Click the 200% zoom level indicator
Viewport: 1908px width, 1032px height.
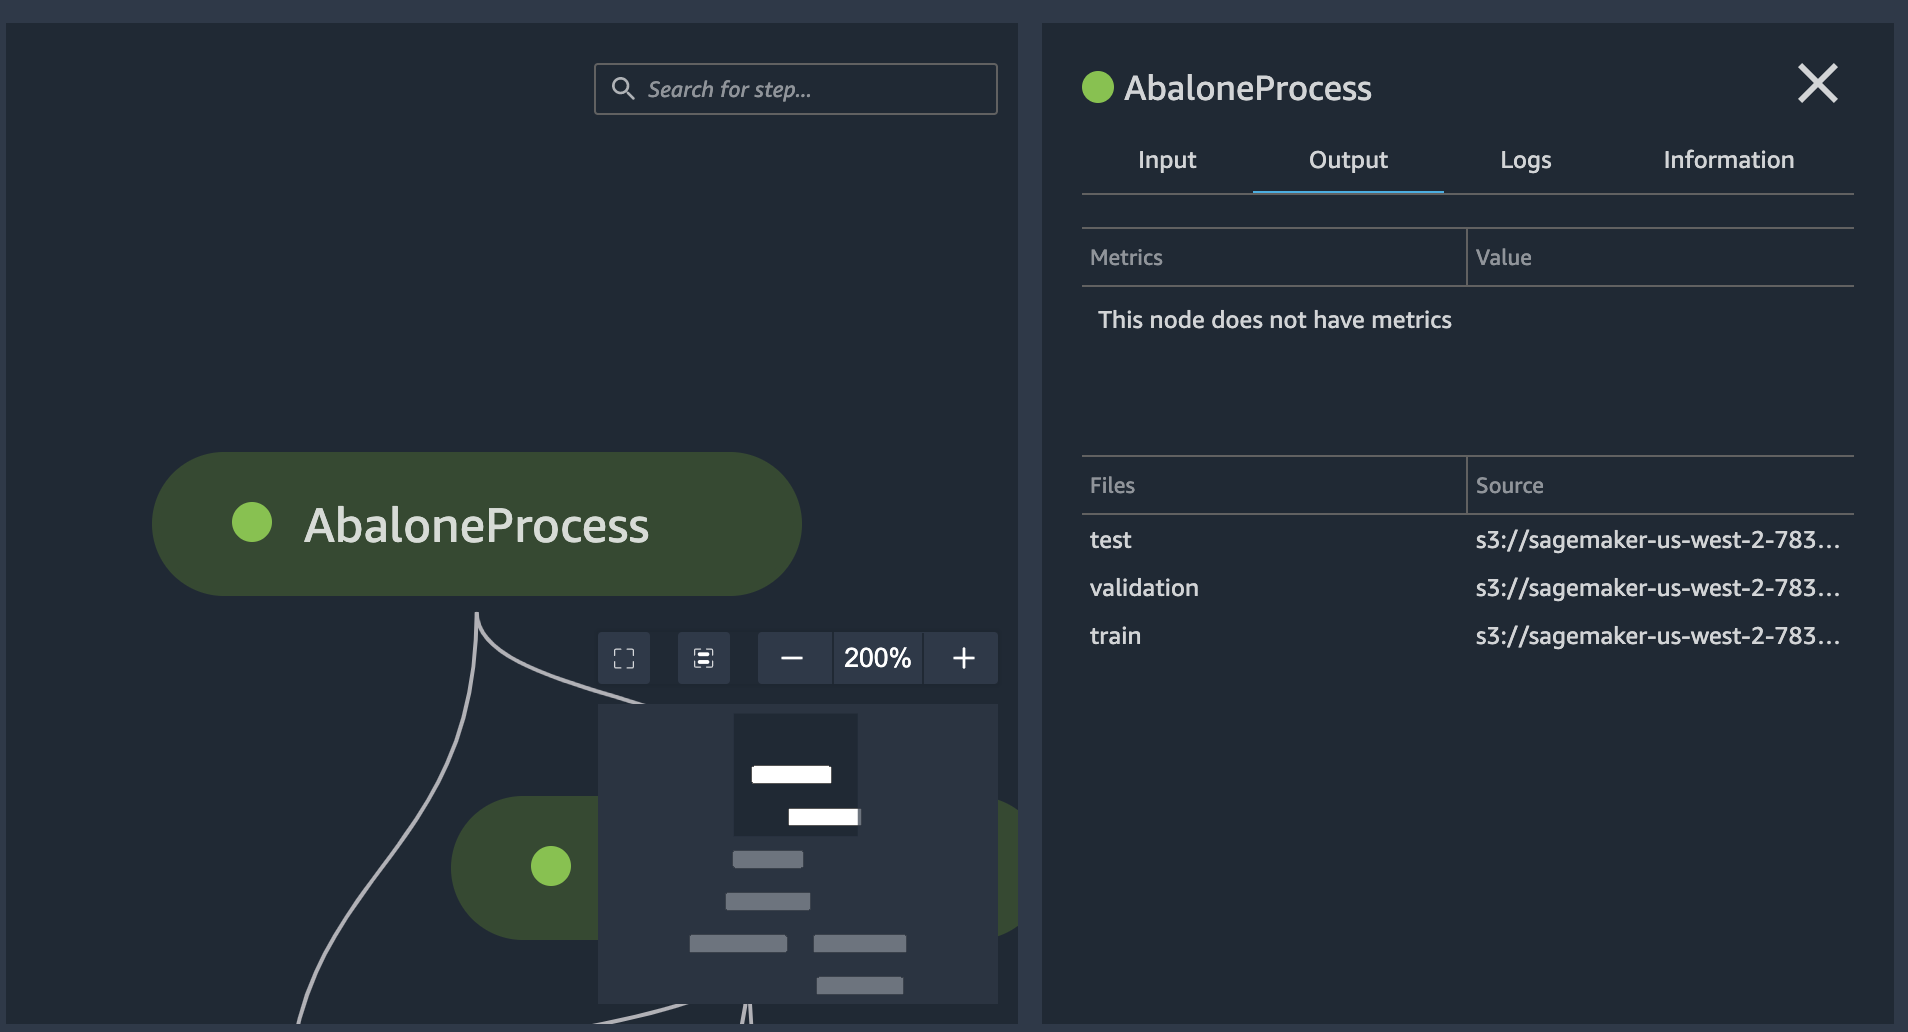click(x=877, y=658)
